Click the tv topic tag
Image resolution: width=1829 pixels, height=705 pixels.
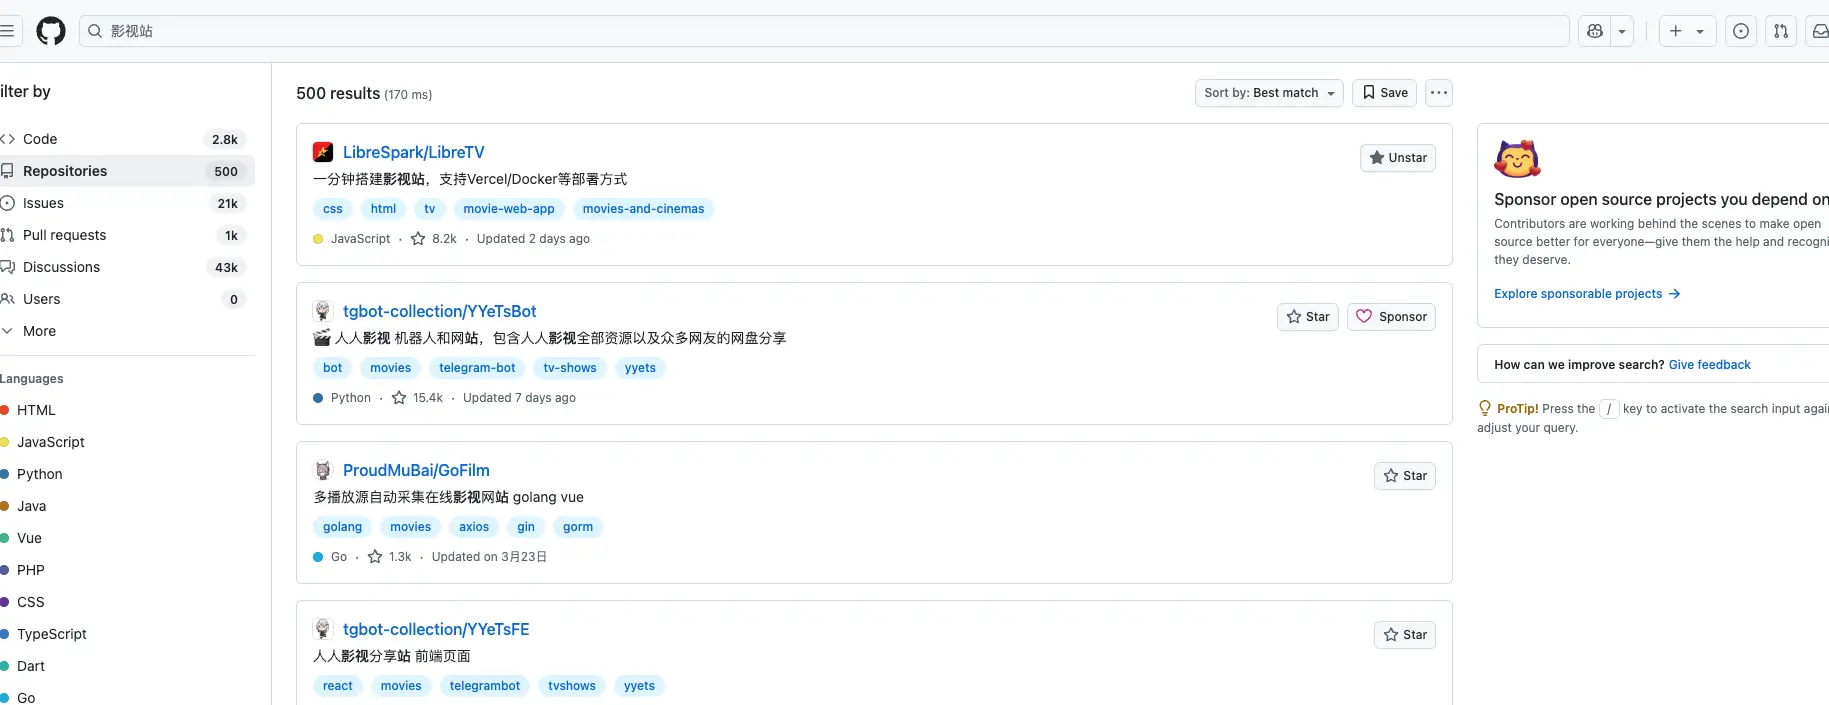[429, 209]
